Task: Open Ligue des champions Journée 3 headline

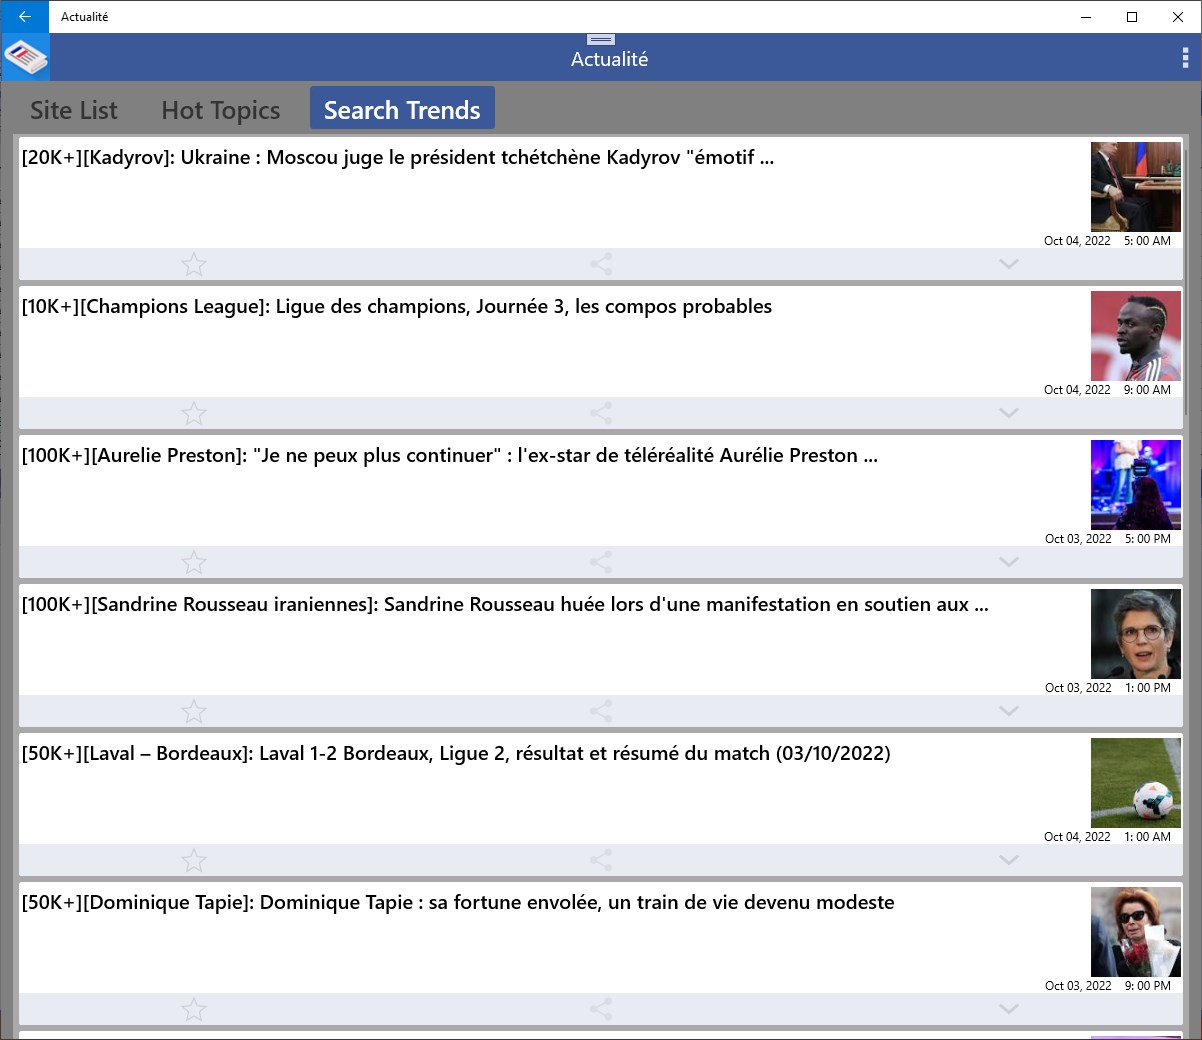Action: (397, 306)
